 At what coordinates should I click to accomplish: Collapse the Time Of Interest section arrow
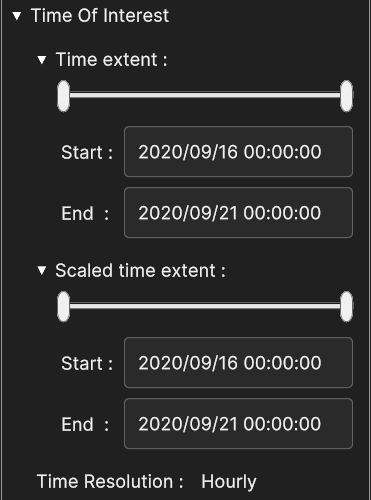click(16, 16)
